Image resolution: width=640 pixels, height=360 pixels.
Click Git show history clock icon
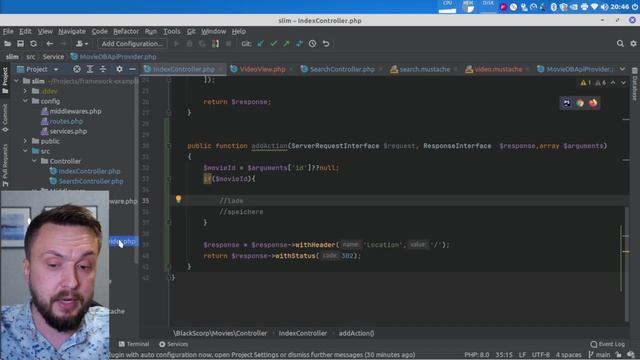[313, 44]
